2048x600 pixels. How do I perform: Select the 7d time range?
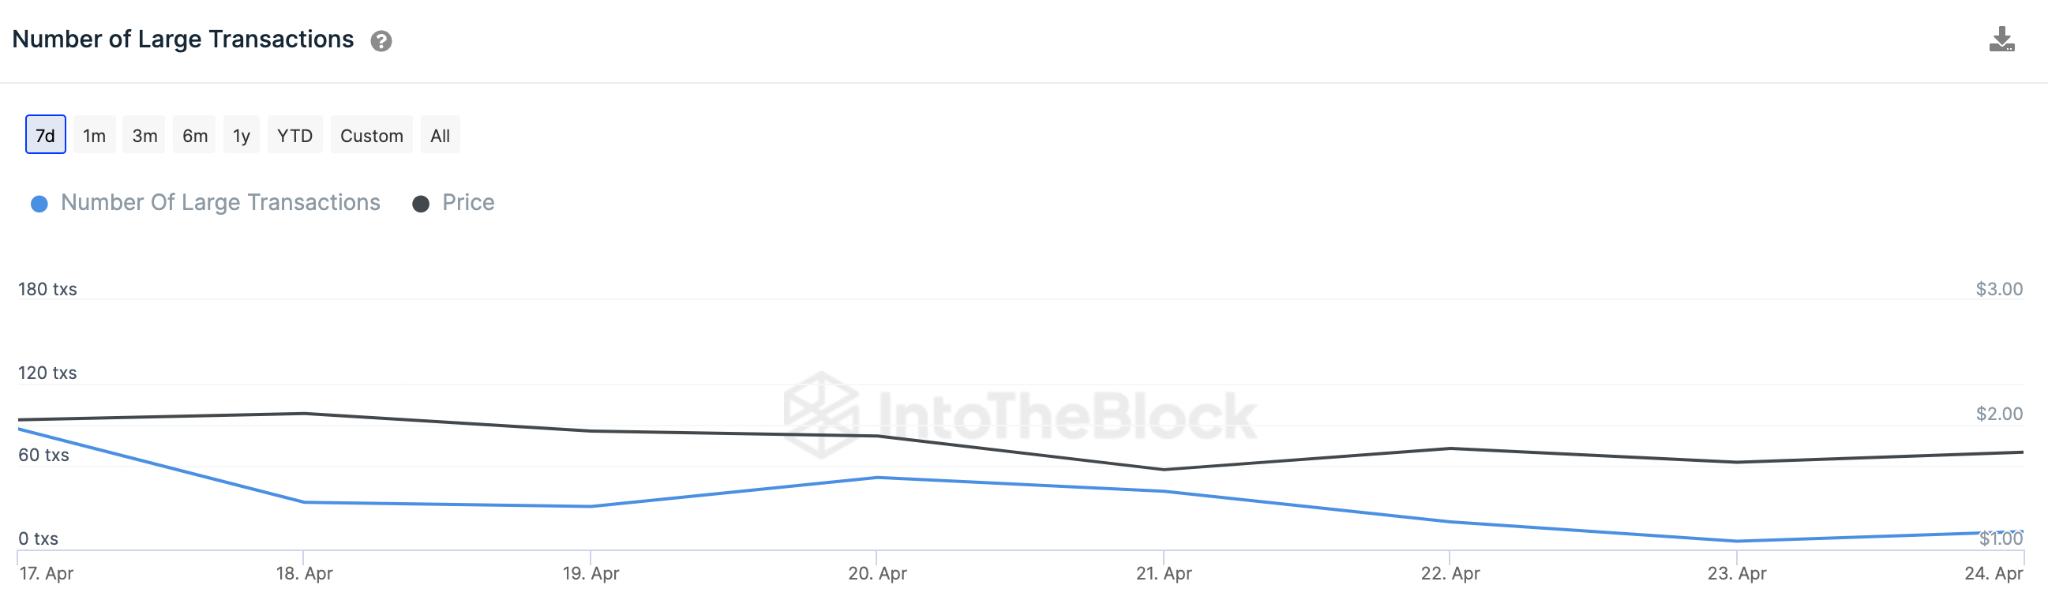click(46, 135)
